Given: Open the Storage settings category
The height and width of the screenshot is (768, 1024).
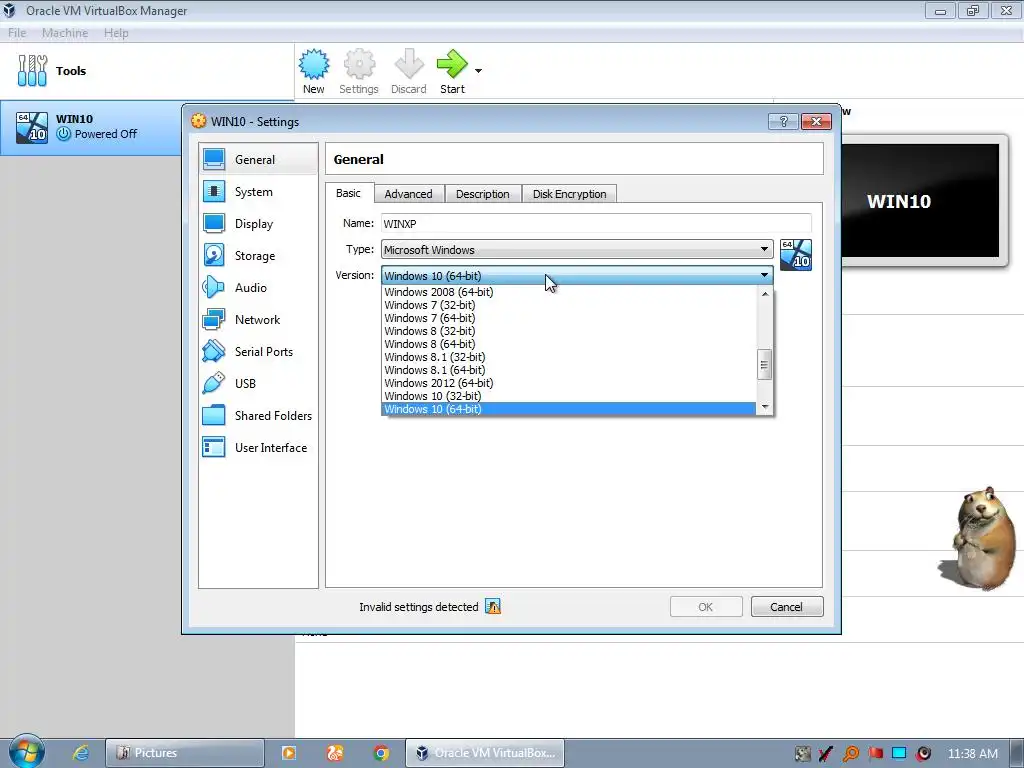Looking at the screenshot, I should [x=258, y=255].
